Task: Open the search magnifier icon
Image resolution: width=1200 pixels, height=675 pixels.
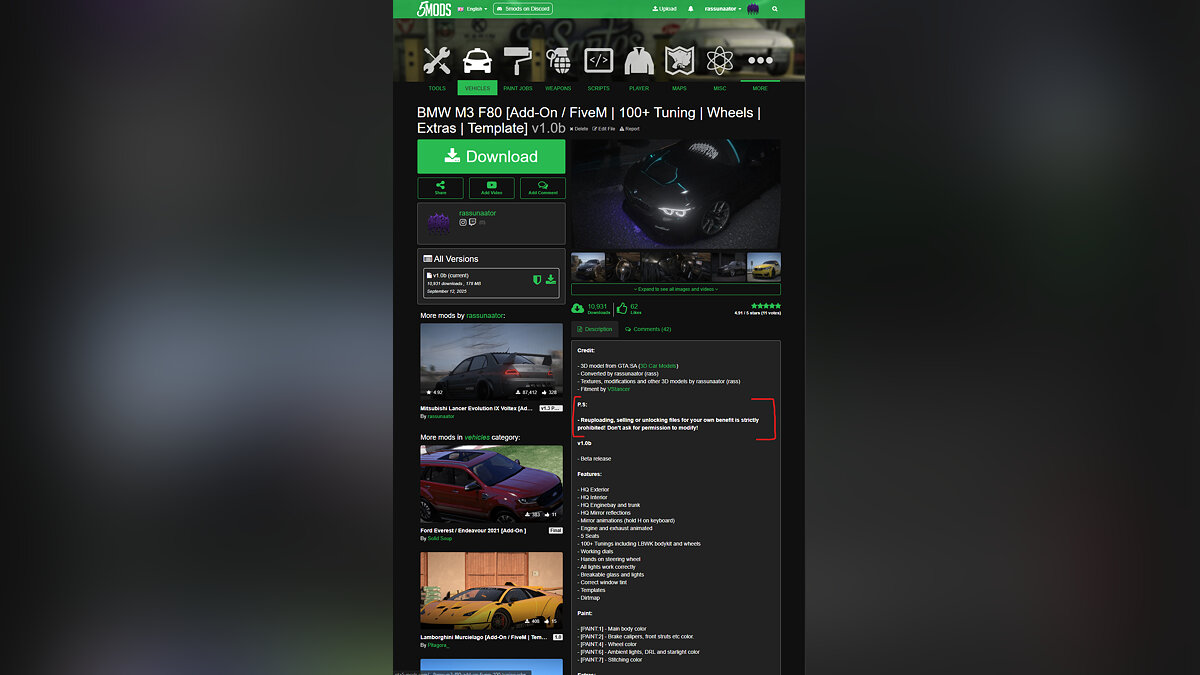Action: (x=774, y=9)
